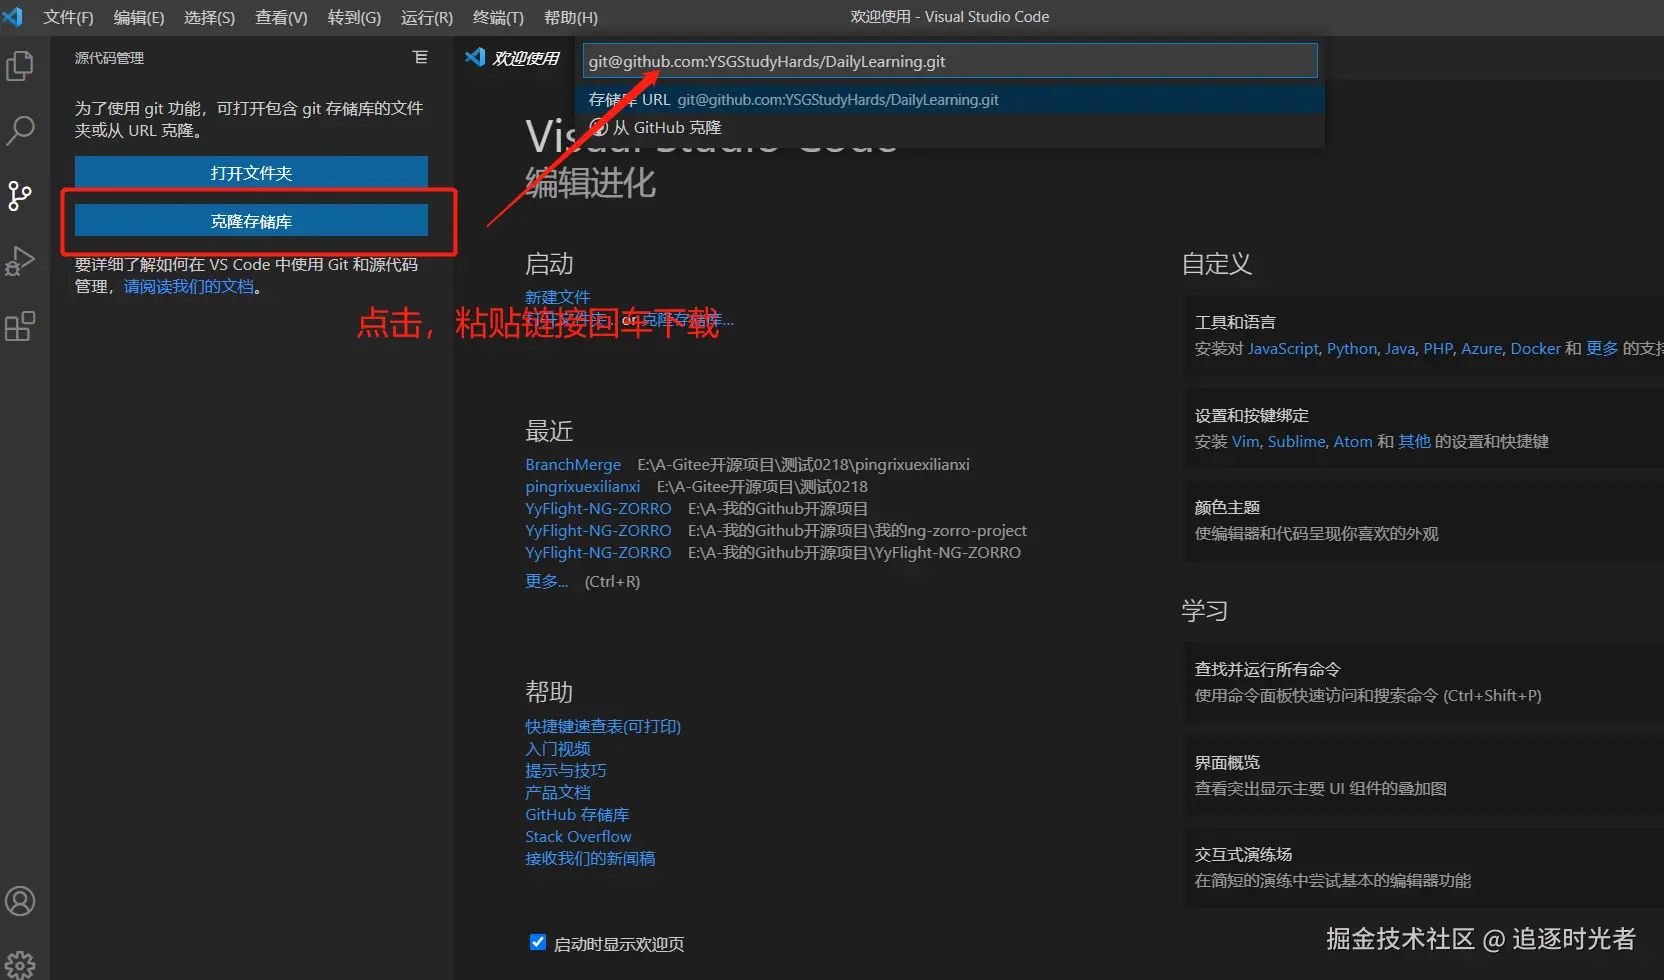Open the Explorer view in activity bar
This screenshot has height=980, width=1664.
20,66
